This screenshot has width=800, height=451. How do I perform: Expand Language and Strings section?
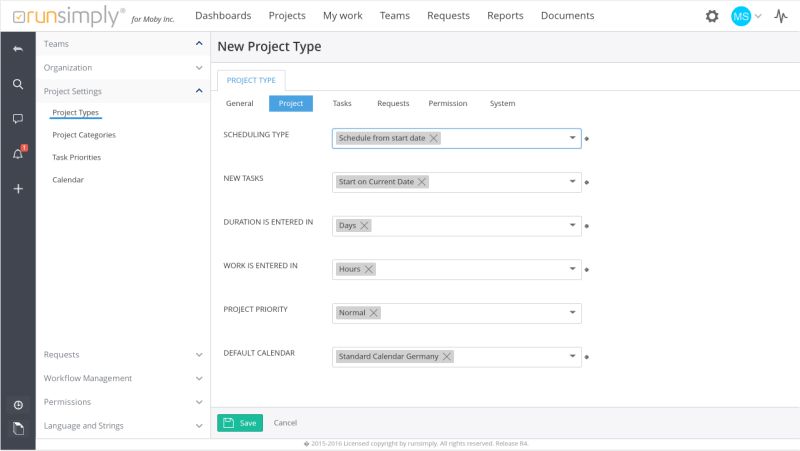[x=199, y=426]
